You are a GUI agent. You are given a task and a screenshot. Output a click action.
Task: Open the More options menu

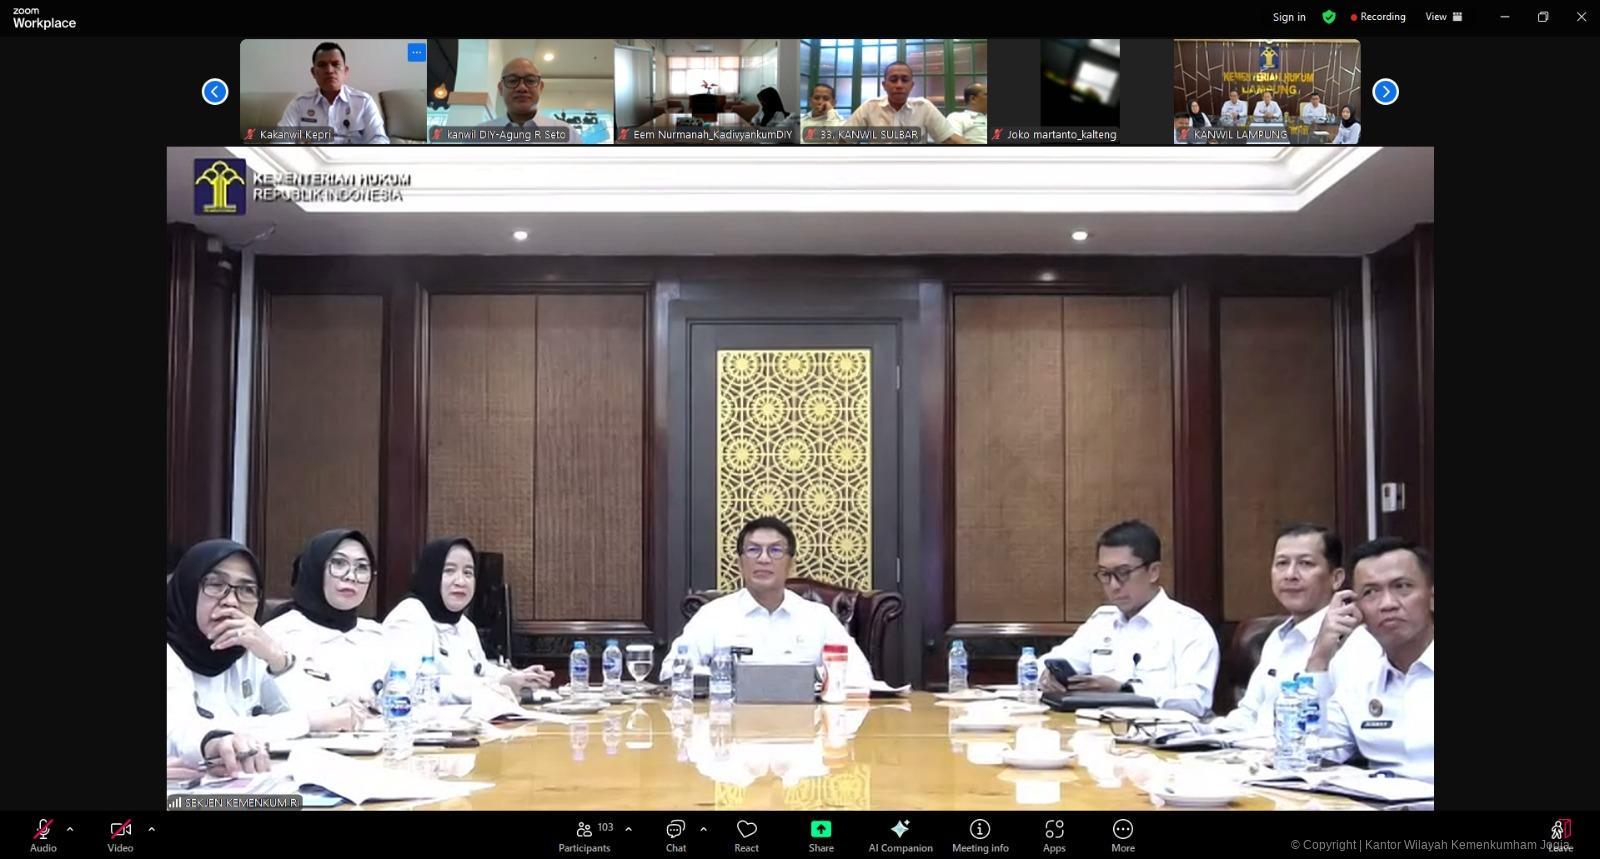click(x=1123, y=835)
